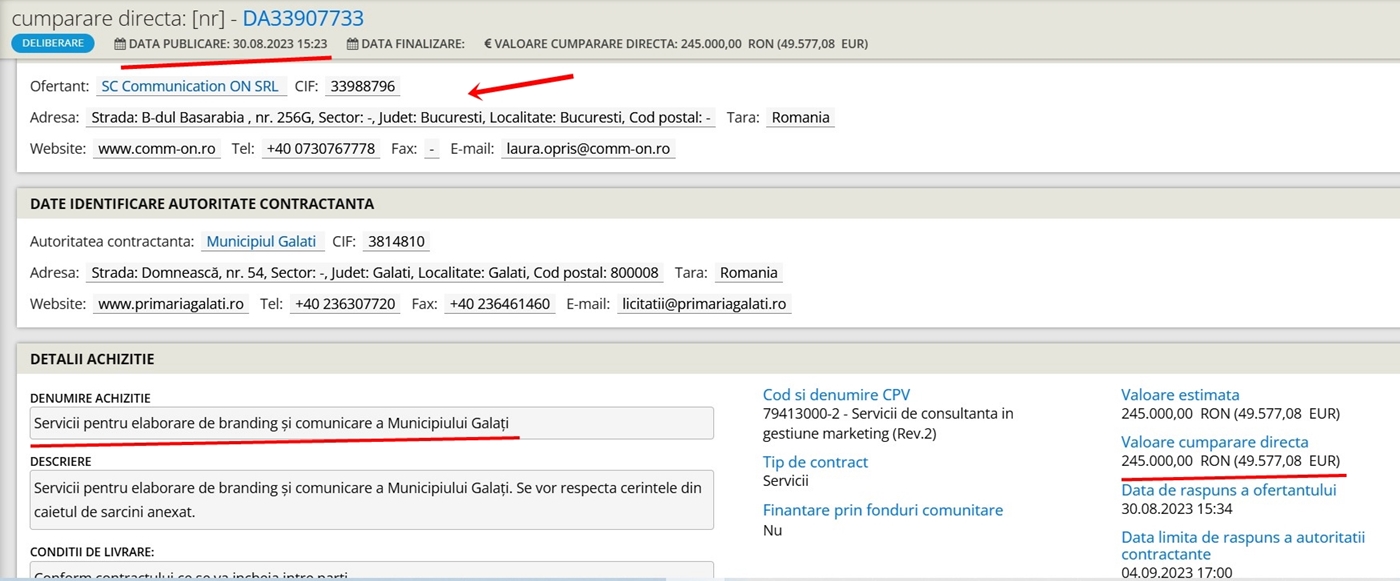Click the euro icon before Valoare Cumparare Directa
The width and height of the screenshot is (1400, 581).
click(488, 44)
